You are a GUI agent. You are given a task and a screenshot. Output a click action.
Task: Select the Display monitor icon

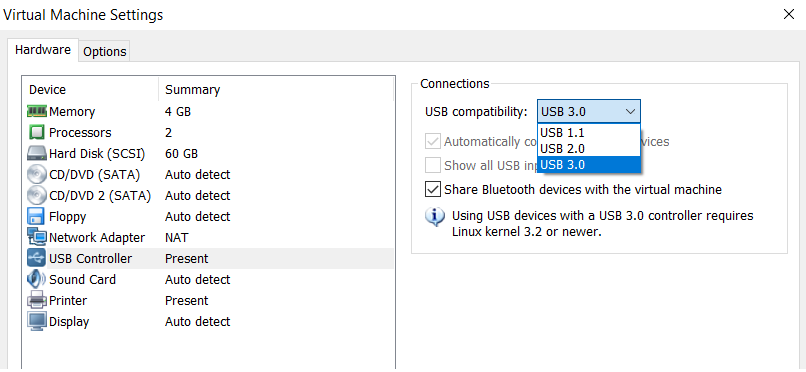(x=36, y=322)
